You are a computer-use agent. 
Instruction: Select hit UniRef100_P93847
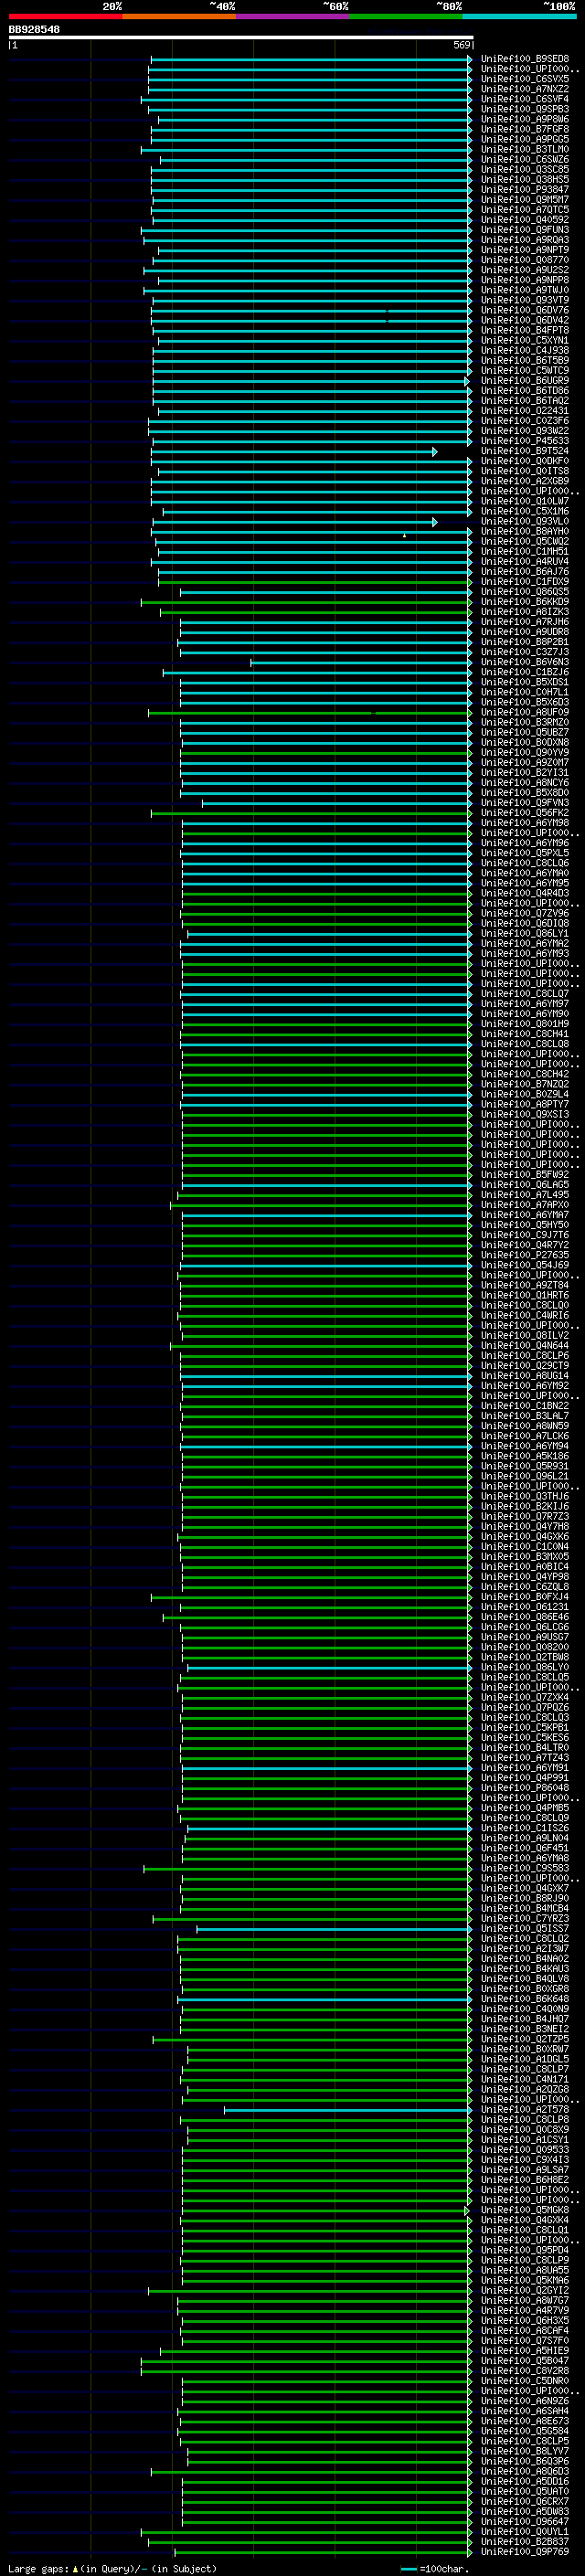coord(524,189)
